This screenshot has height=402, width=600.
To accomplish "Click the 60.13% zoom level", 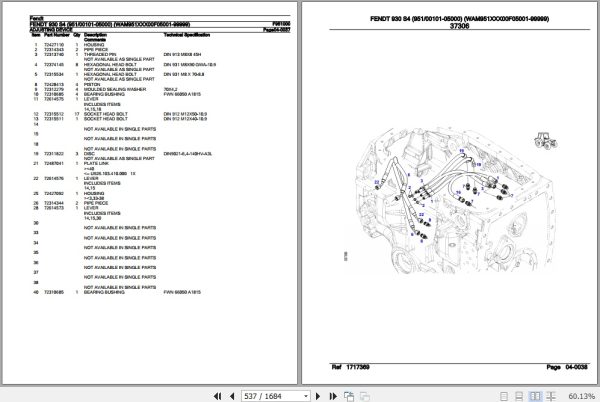I will point(581,396).
